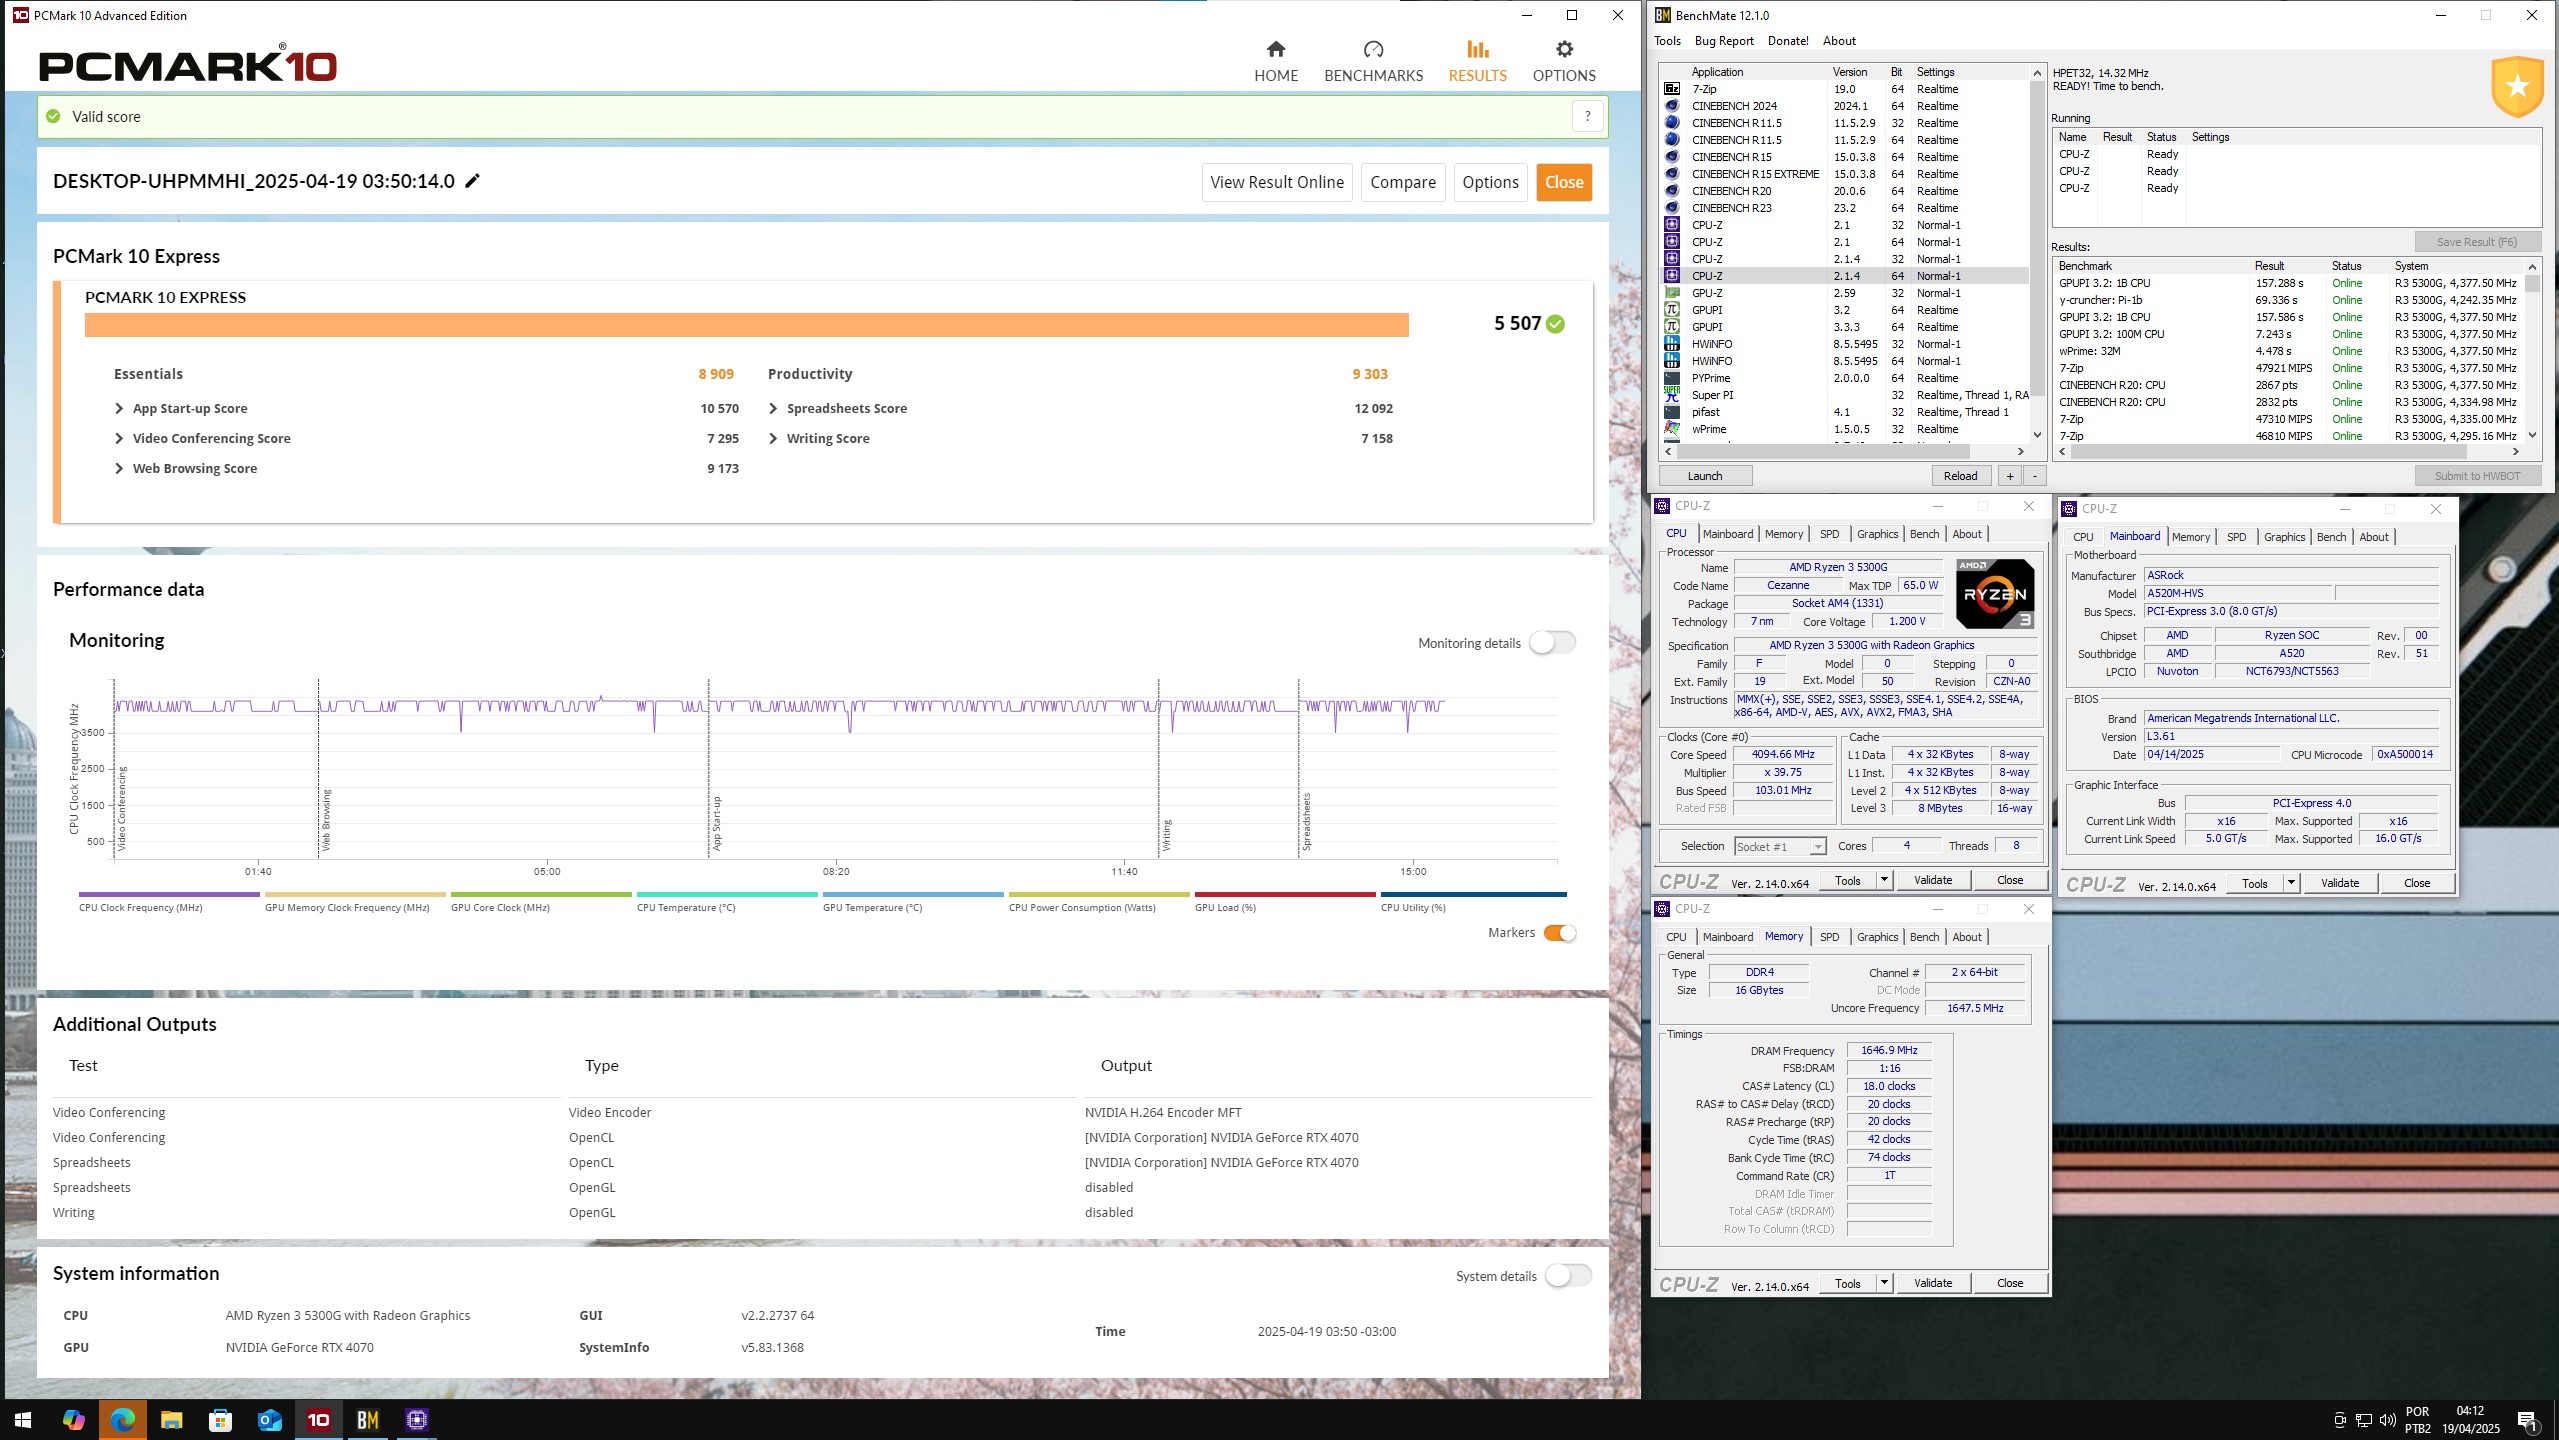Open Microsoft Edge from the taskbar
The width and height of the screenshot is (2559, 1440).
122,1420
